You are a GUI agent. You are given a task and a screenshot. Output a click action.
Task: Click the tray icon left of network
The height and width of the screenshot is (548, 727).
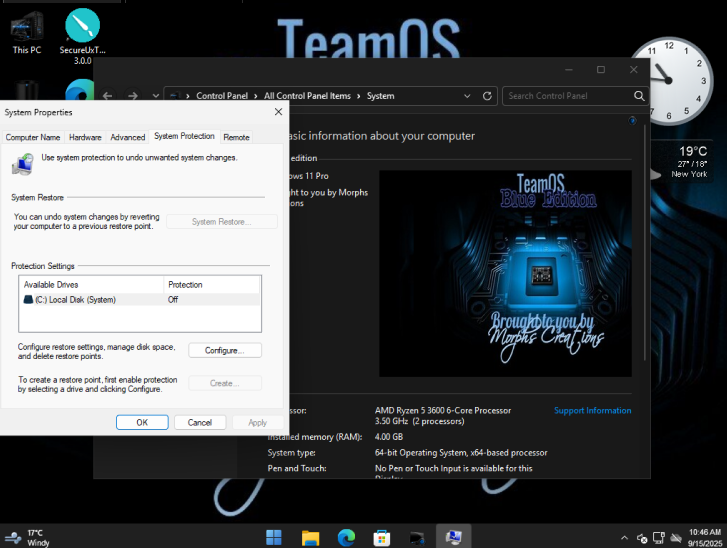642,538
